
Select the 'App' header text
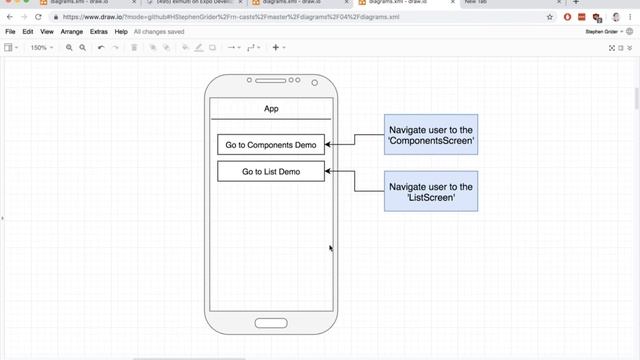pos(271,109)
